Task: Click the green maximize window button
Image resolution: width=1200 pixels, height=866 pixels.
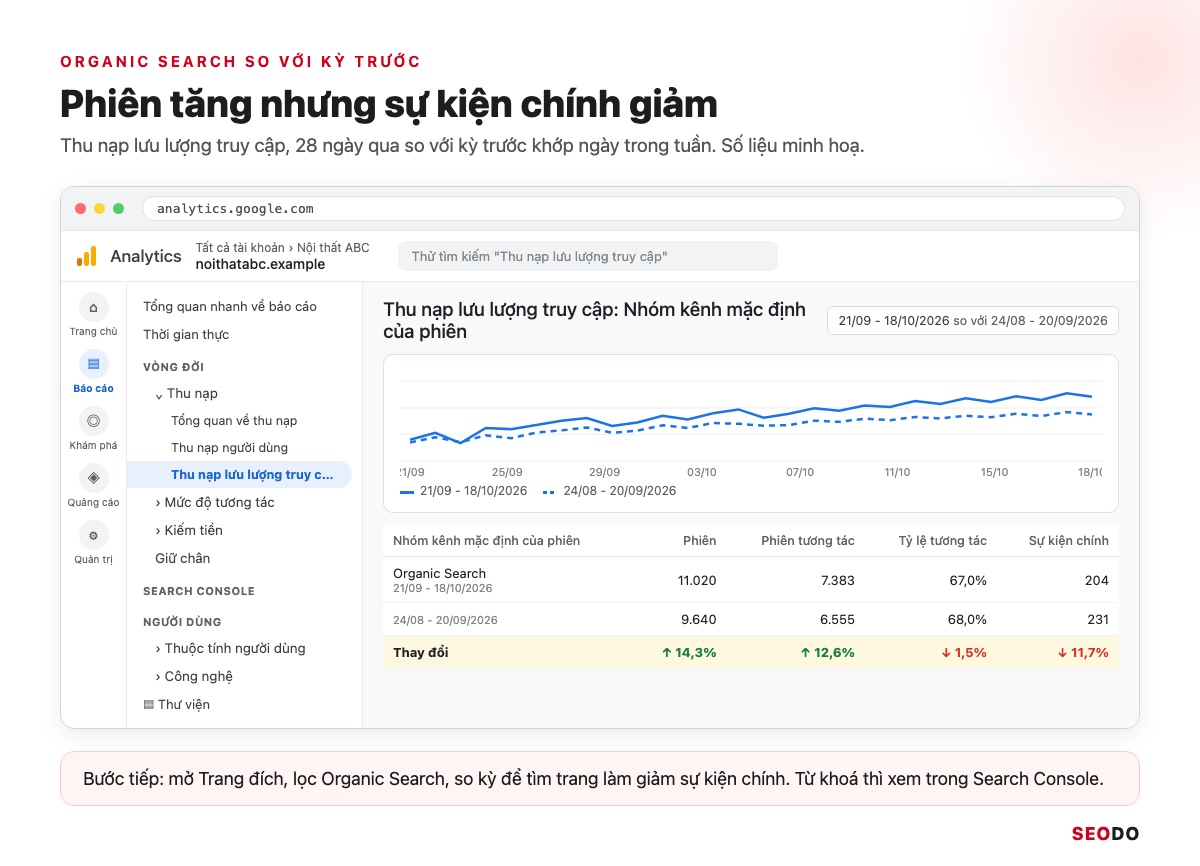Action: (x=118, y=208)
